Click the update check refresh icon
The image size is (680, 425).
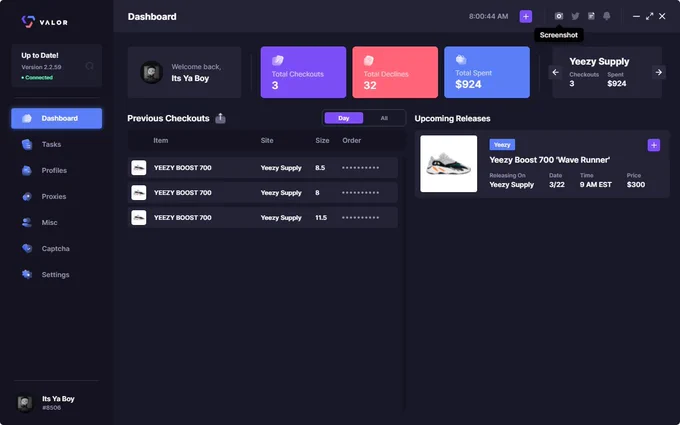tap(90, 66)
